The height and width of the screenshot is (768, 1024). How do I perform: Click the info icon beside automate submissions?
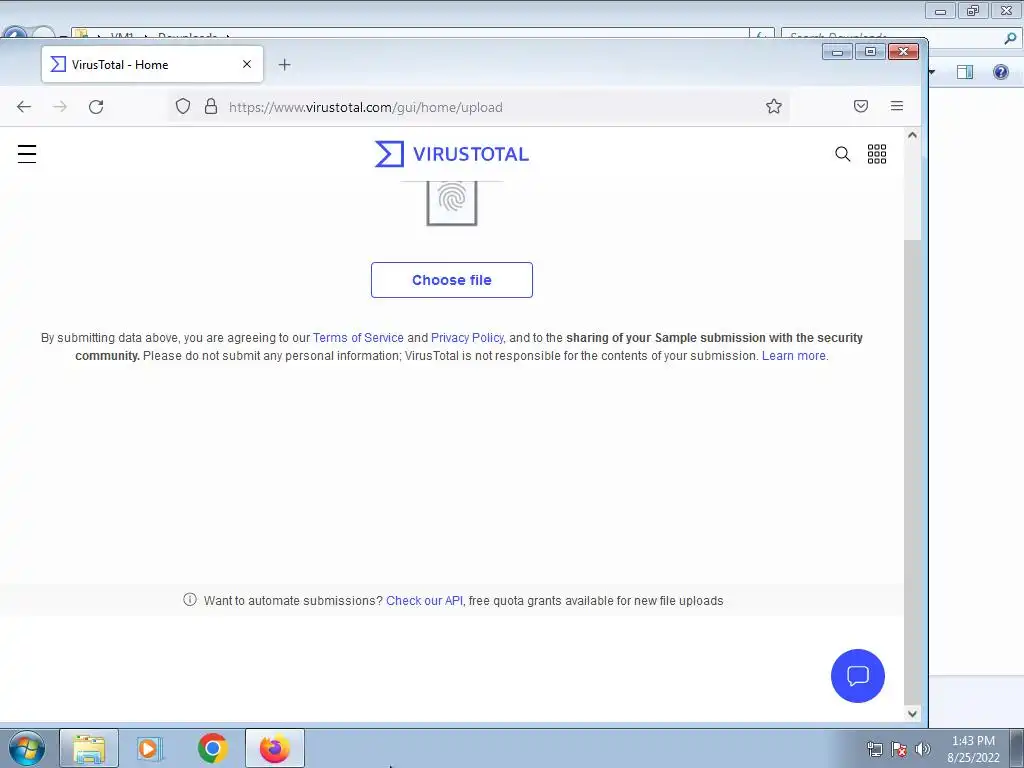pyautogui.click(x=189, y=600)
